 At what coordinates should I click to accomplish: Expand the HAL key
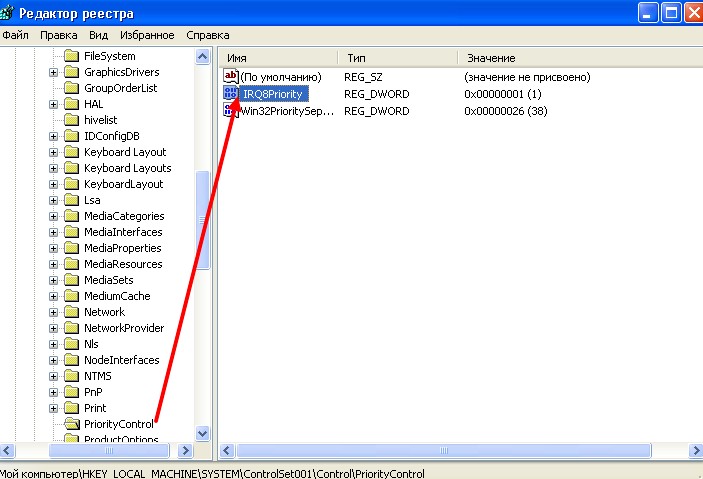click(53, 104)
